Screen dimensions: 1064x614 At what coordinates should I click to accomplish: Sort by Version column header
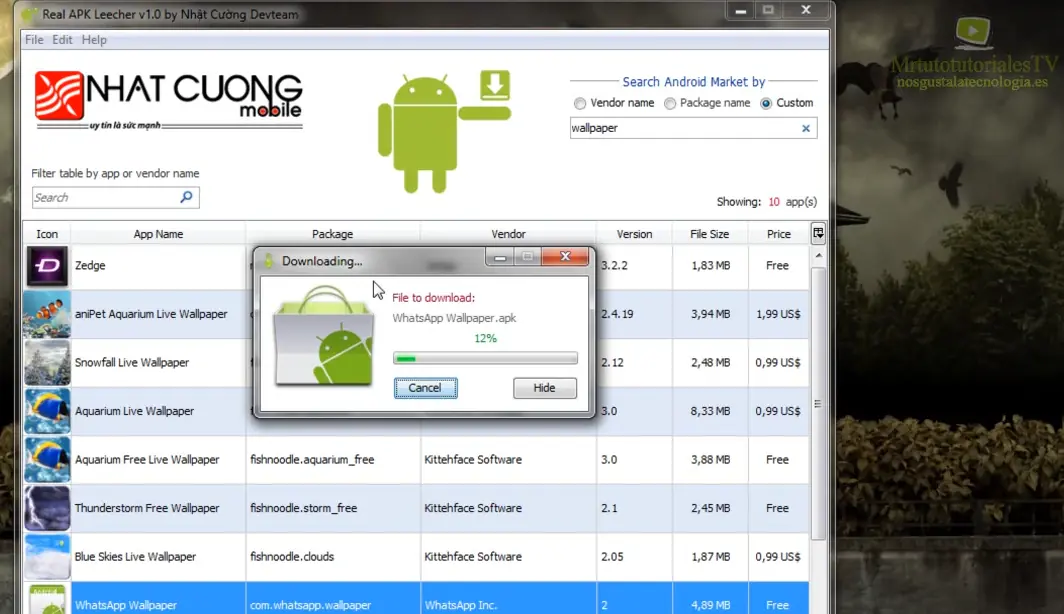634,234
